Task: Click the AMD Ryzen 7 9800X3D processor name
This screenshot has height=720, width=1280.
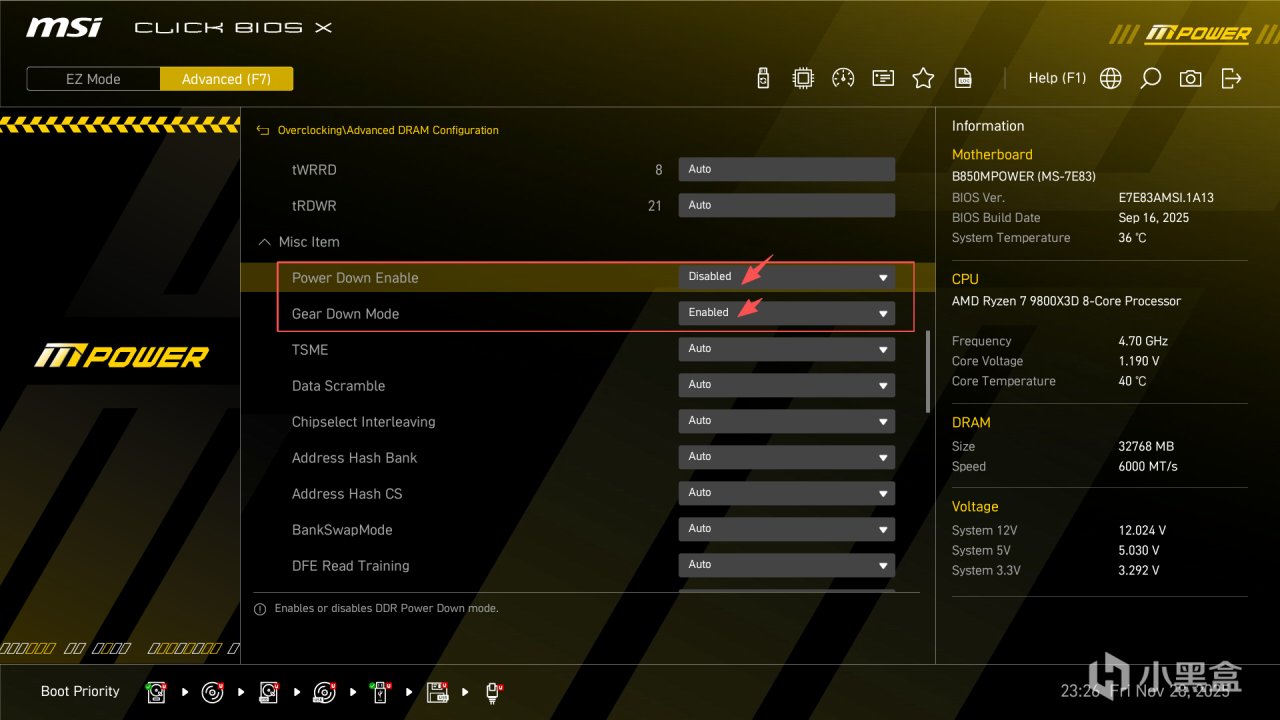Action: point(1066,301)
